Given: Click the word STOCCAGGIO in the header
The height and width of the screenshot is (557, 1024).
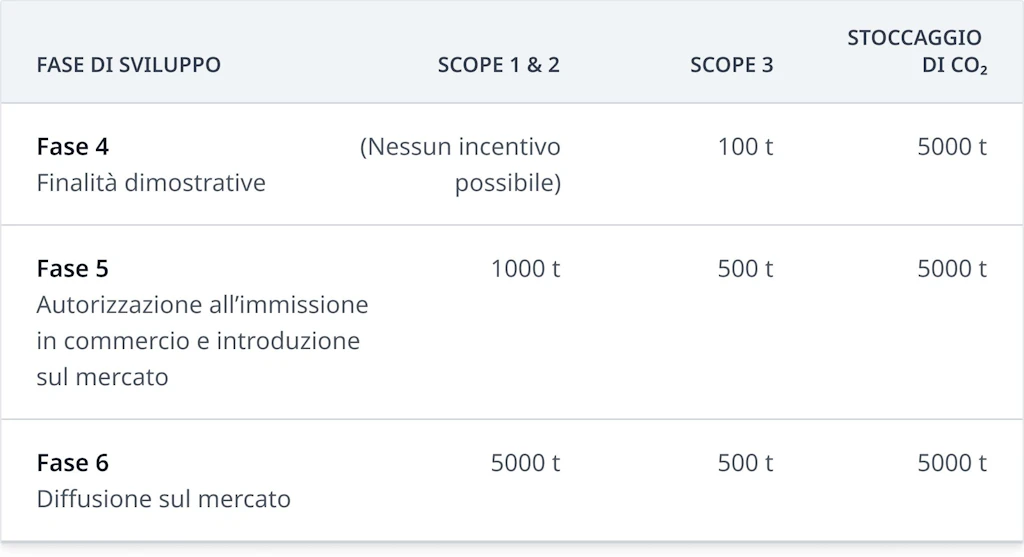Looking at the screenshot, I should (914, 38).
